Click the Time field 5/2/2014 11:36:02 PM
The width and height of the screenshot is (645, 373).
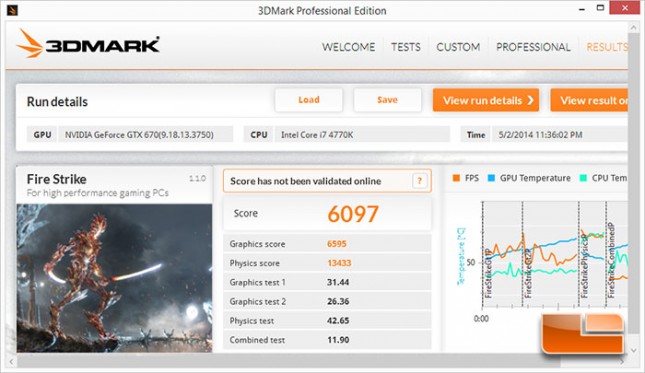tap(559, 134)
